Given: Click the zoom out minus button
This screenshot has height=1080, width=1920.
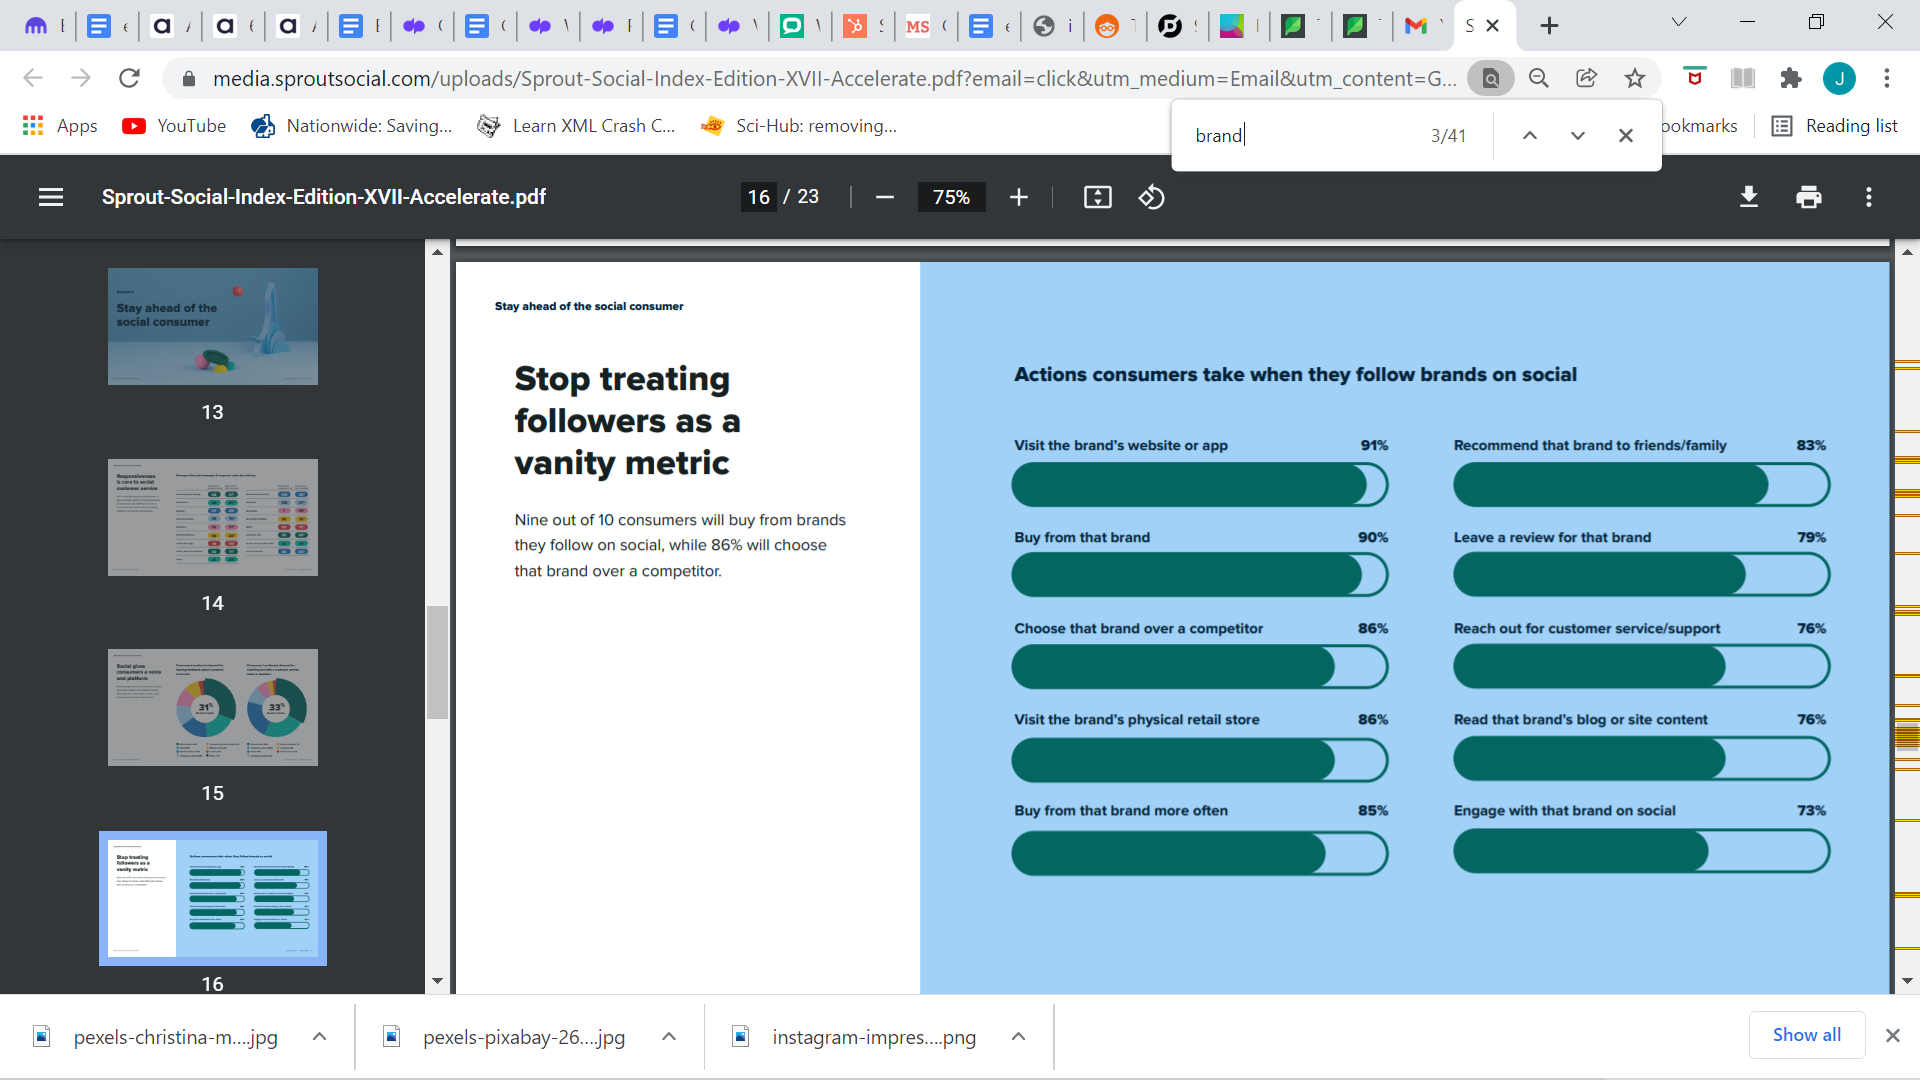Looking at the screenshot, I should coord(884,197).
